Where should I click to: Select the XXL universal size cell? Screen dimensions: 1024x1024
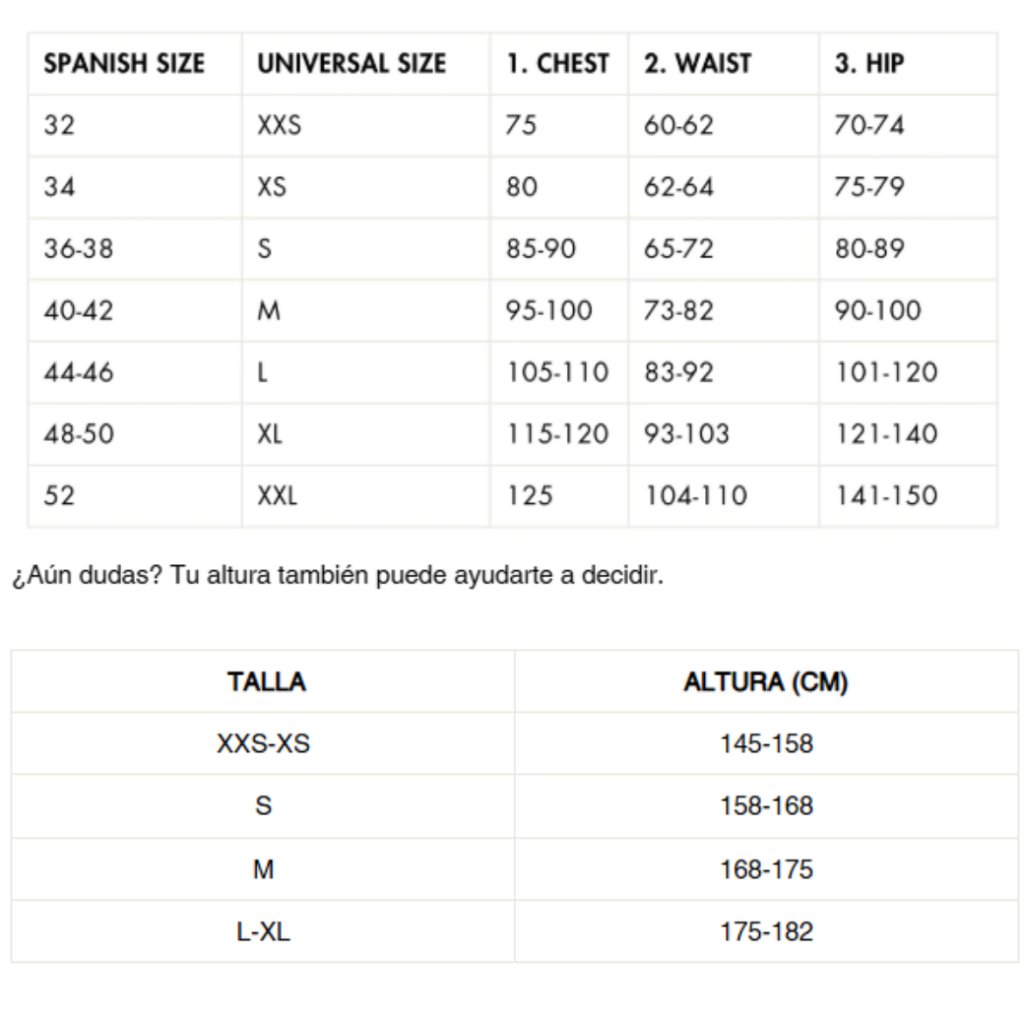(x=277, y=496)
